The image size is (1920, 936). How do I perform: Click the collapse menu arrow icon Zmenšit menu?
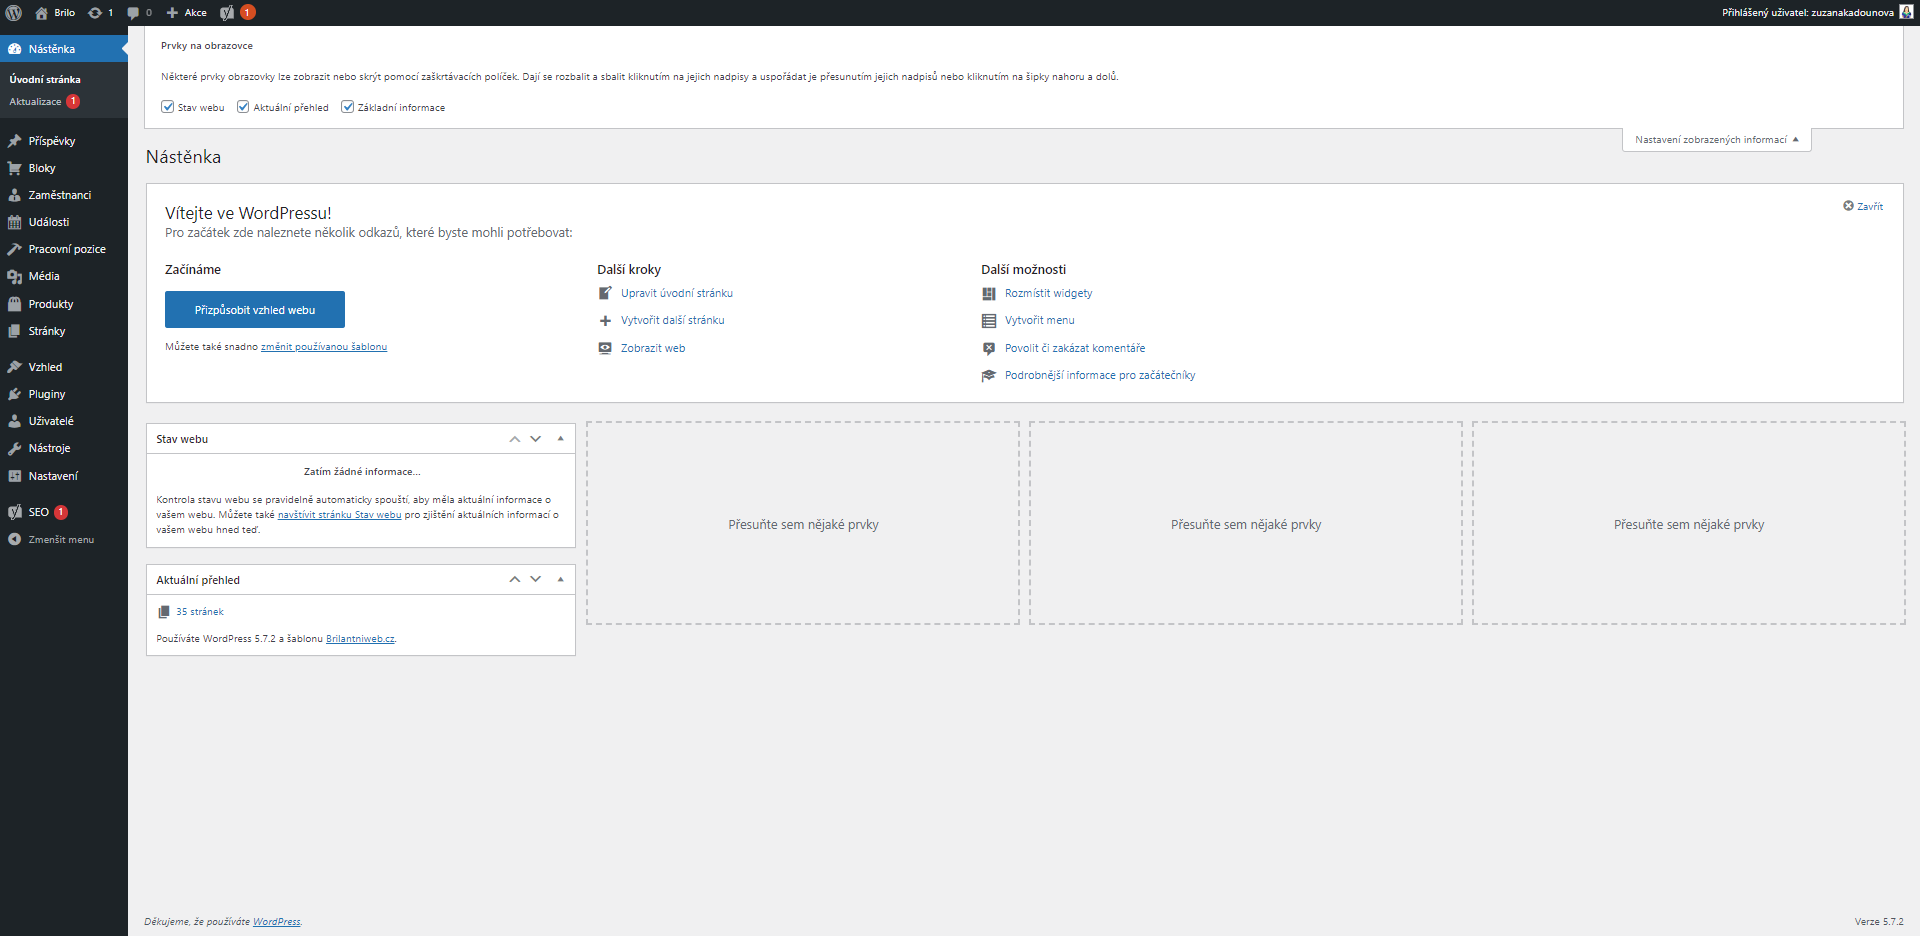coord(15,539)
